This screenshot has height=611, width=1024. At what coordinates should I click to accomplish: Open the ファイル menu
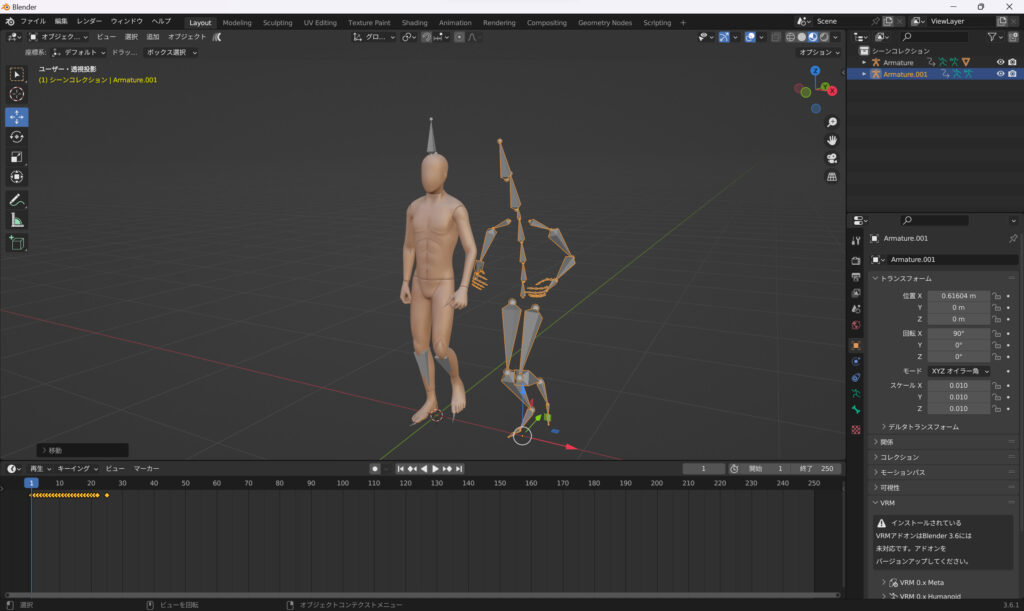pyautogui.click(x=33, y=21)
